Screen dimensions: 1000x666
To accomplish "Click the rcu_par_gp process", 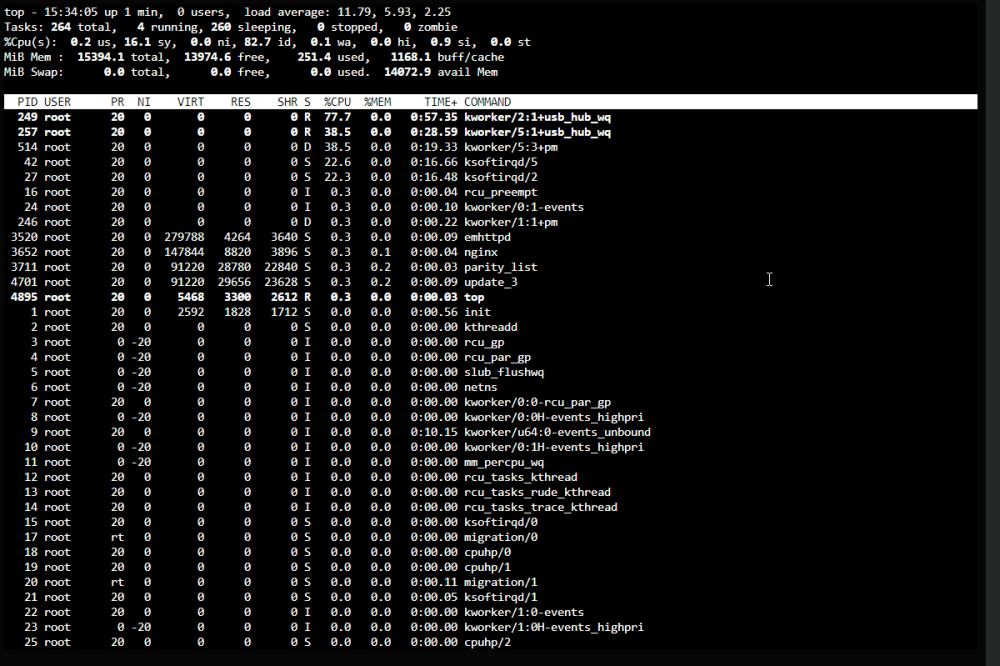I will [x=497, y=357].
